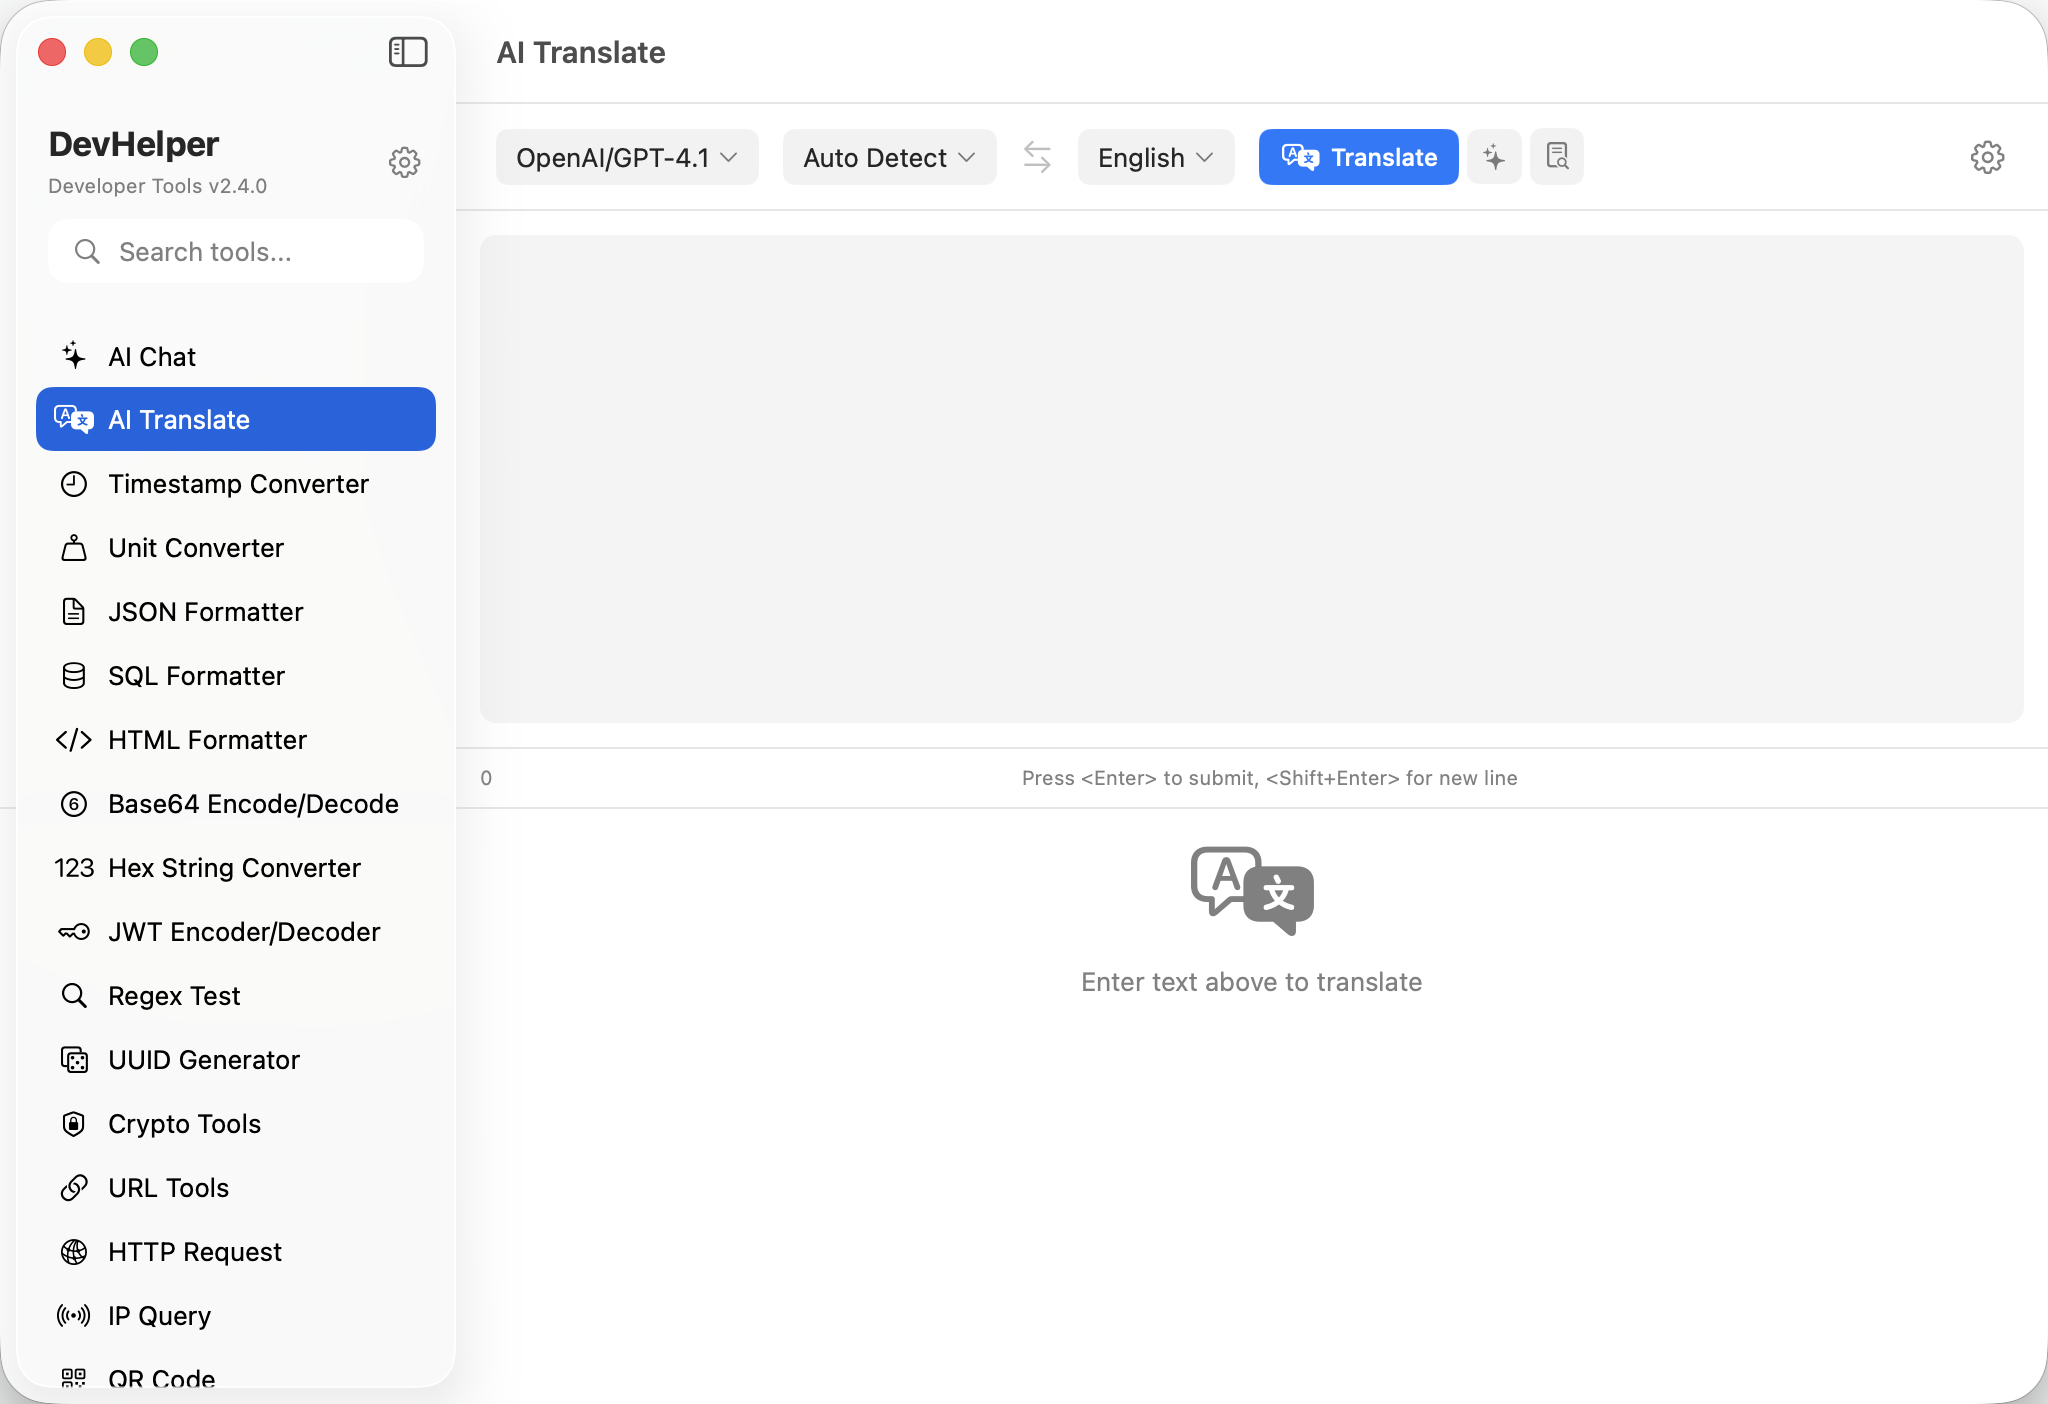This screenshot has width=2048, height=1404.
Task: Click the Search tools input field
Action: 250,252
